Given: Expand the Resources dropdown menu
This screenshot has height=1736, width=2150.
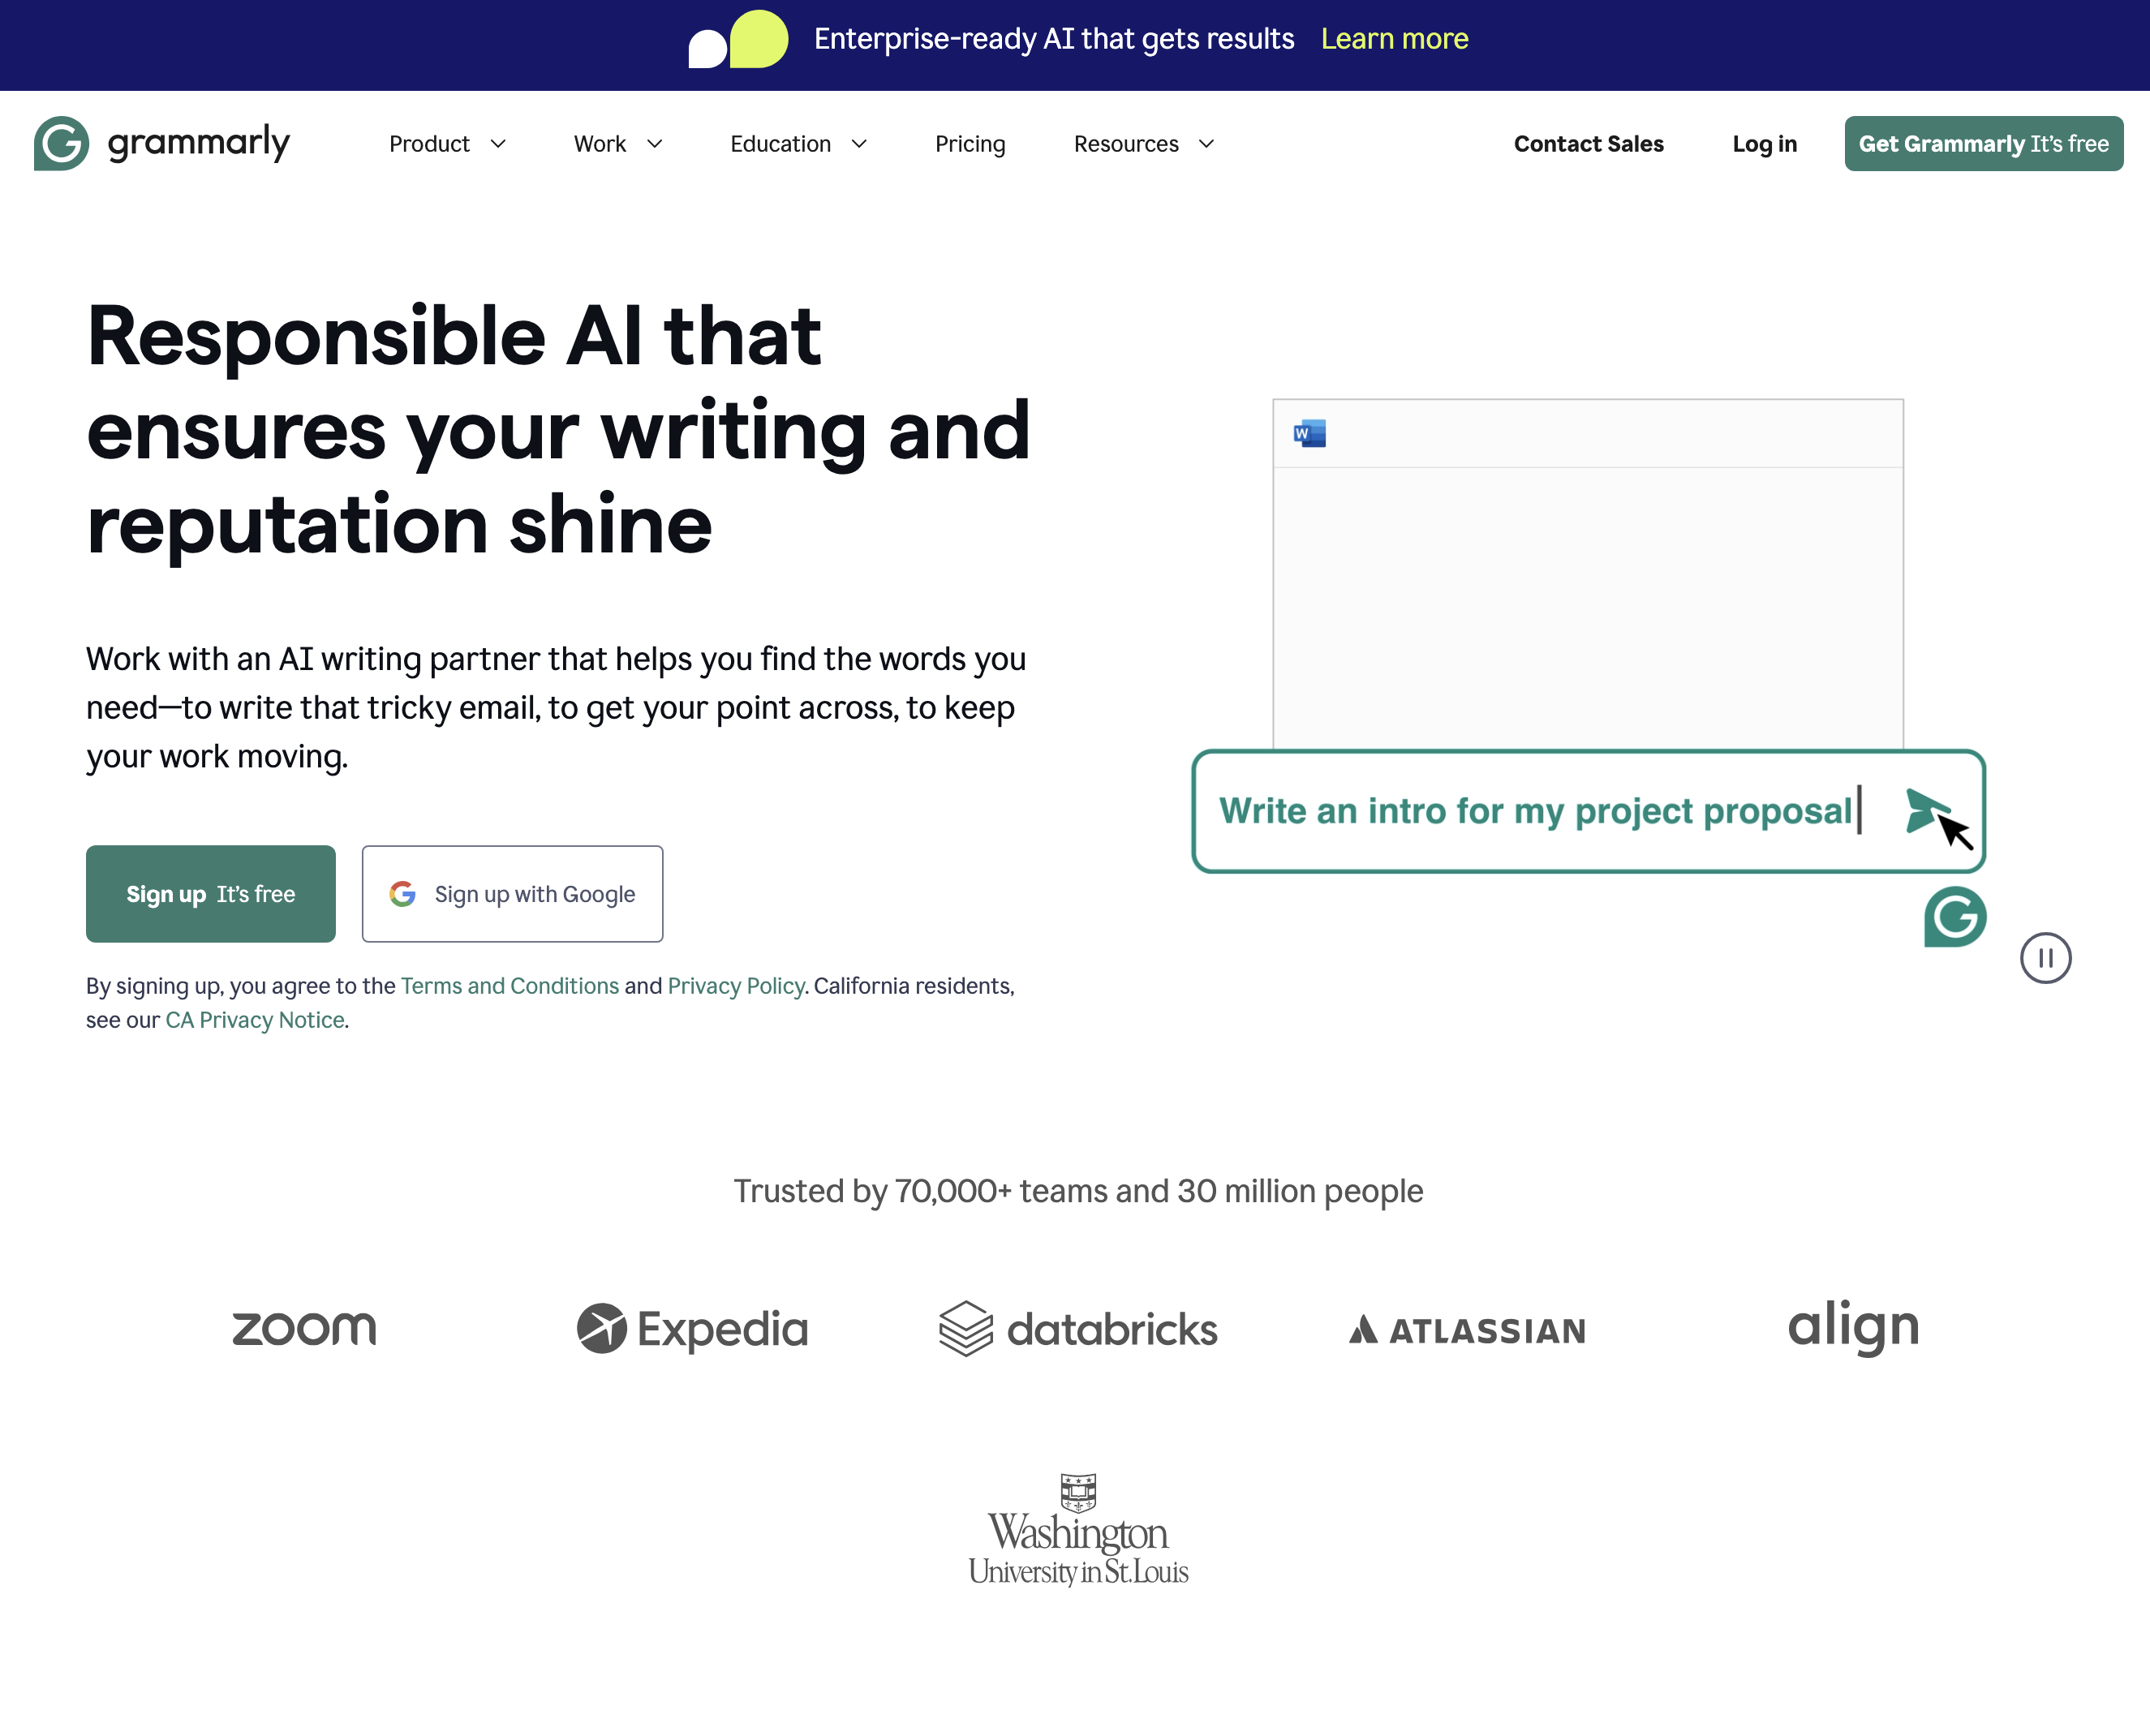Looking at the screenshot, I should [x=1144, y=144].
